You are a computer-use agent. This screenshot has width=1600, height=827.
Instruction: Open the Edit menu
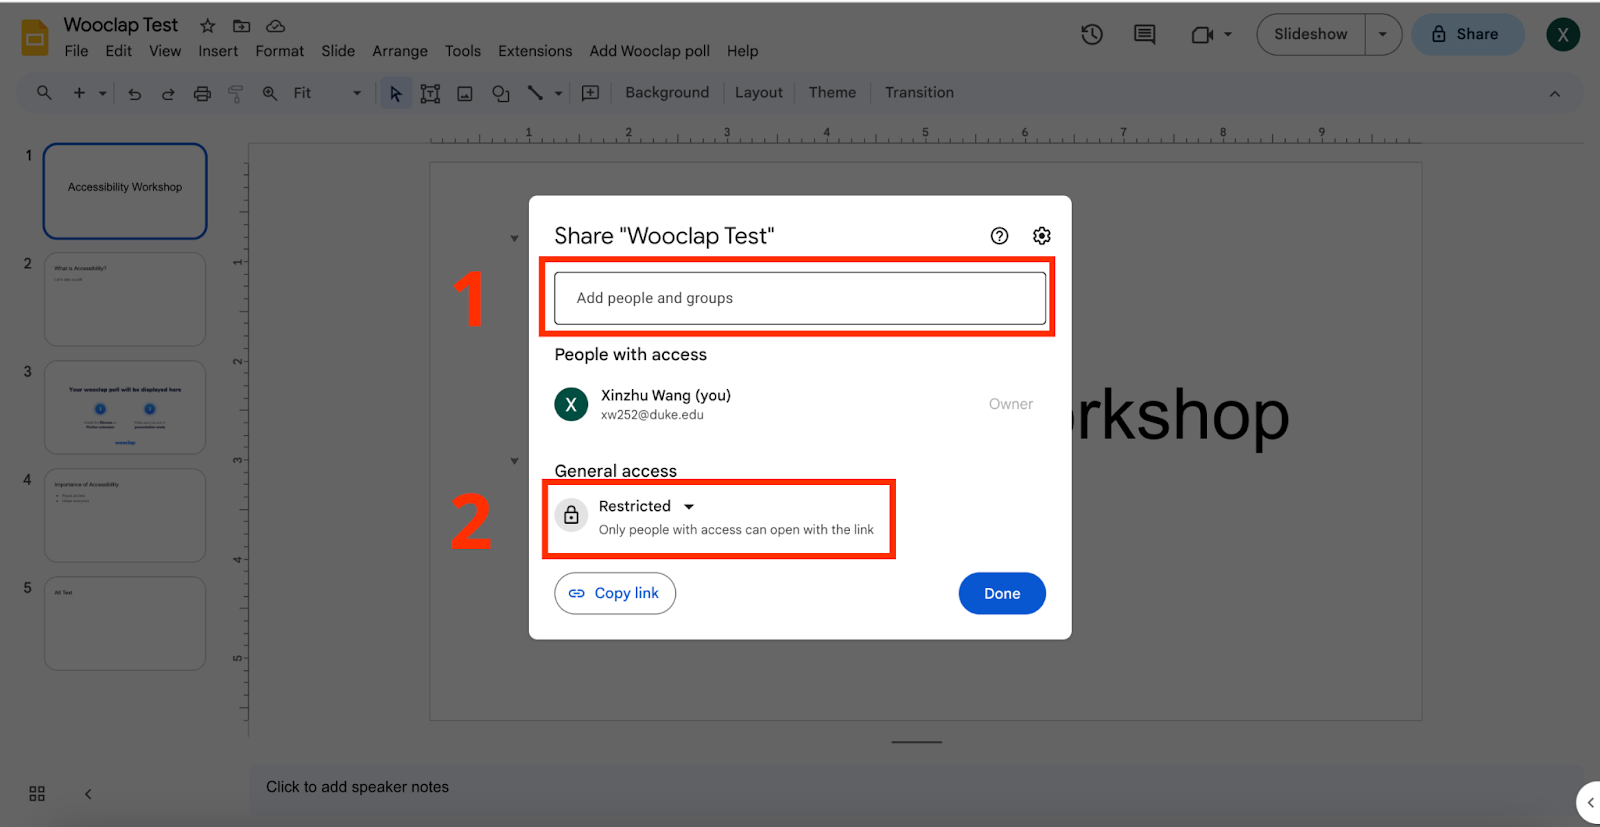(x=118, y=51)
